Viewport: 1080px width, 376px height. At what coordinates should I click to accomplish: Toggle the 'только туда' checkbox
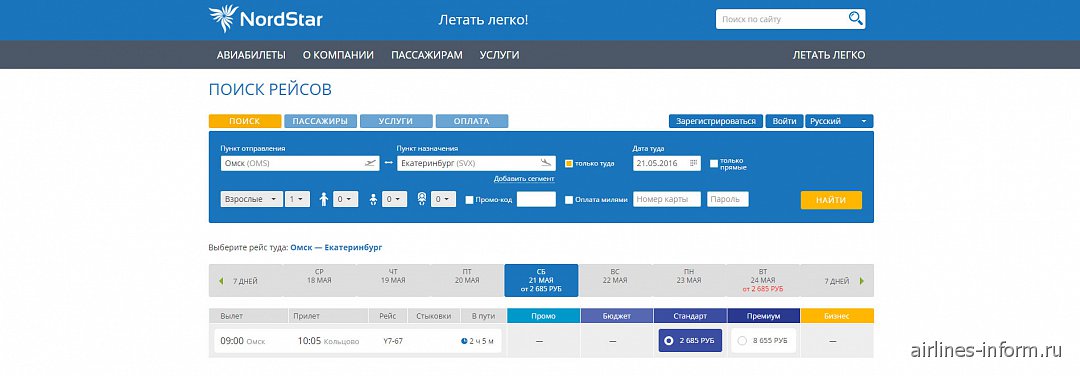[x=569, y=164]
